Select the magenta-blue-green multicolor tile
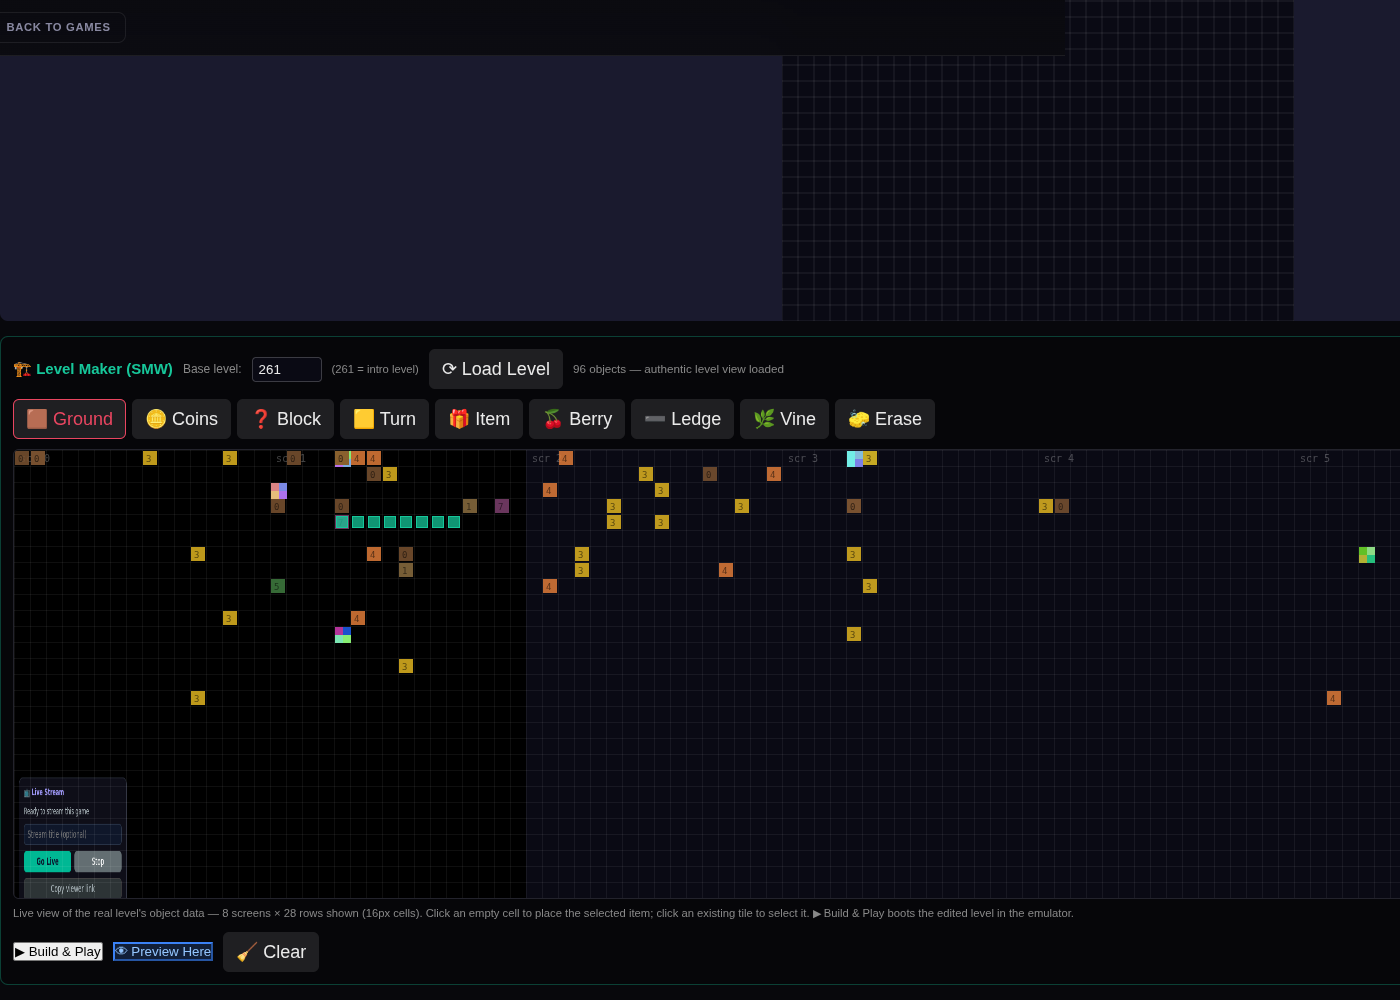Image resolution: width=1400 pixels, height=1000 pixels. coord(343,635)
